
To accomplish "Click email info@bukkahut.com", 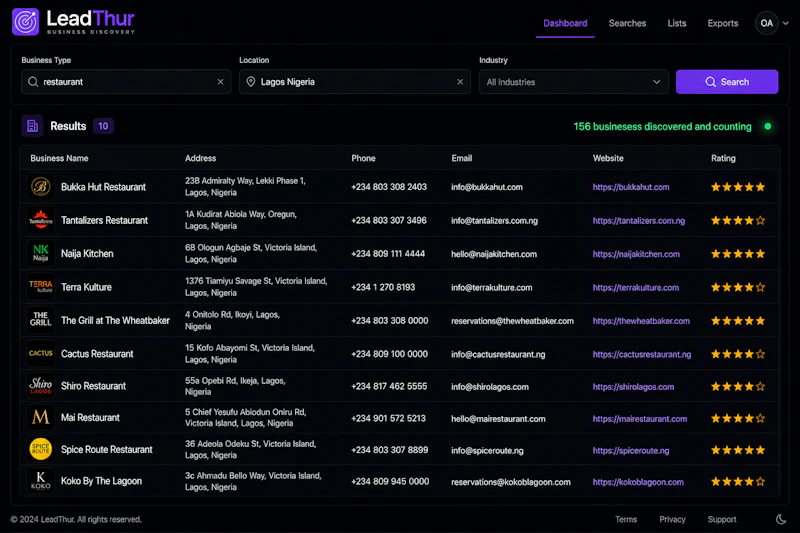I will coord(487,187).
